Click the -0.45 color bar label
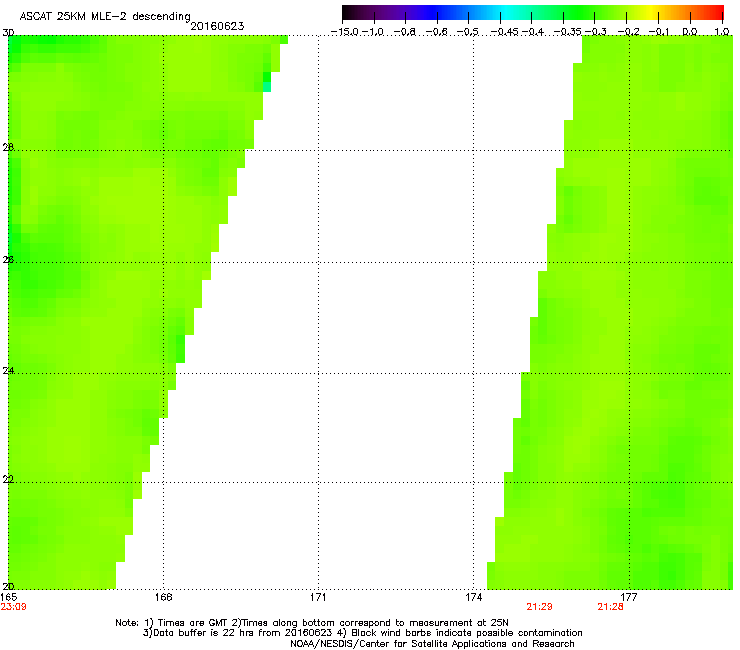The height and width of the screenshot is (650, 740). tap(504, 32)
